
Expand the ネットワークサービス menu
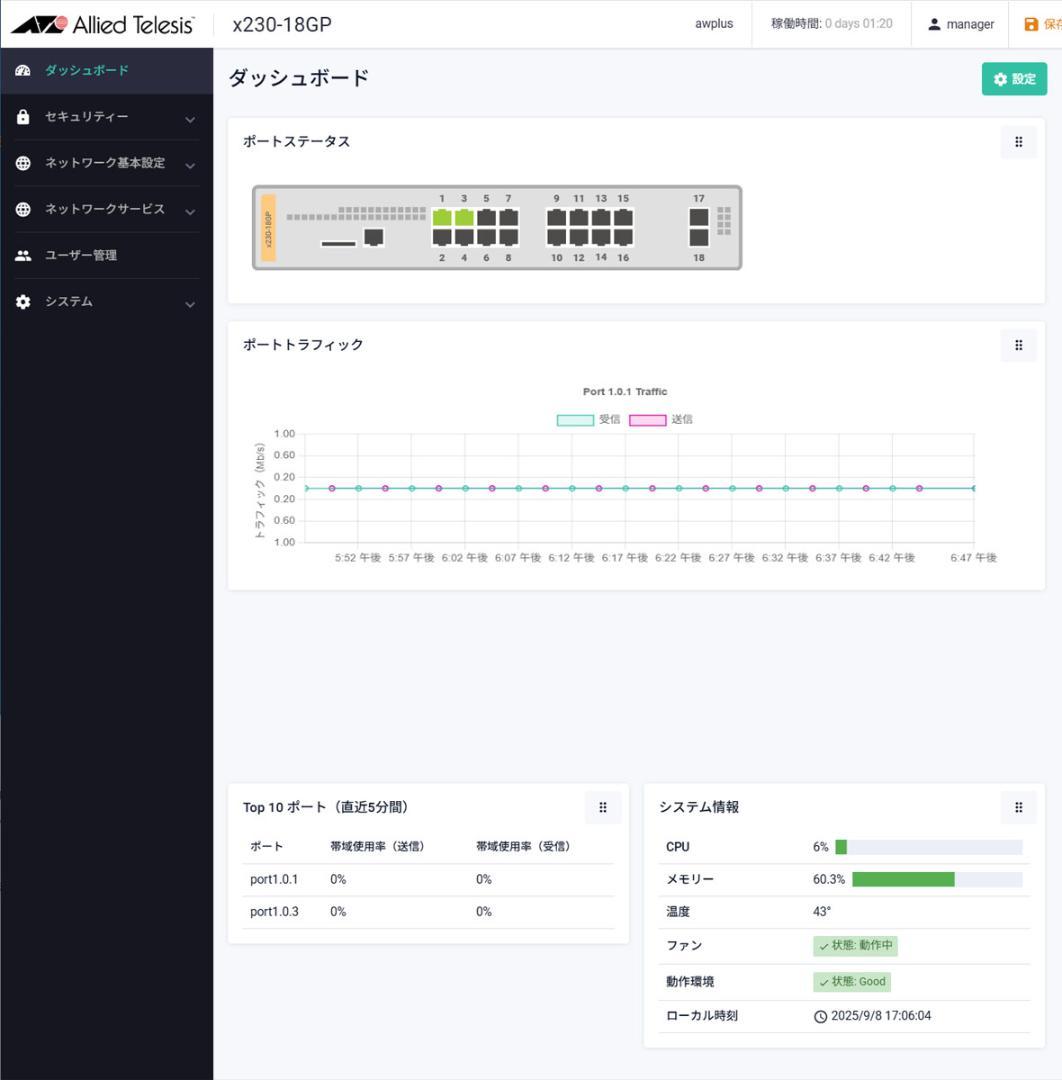[106, 209]
